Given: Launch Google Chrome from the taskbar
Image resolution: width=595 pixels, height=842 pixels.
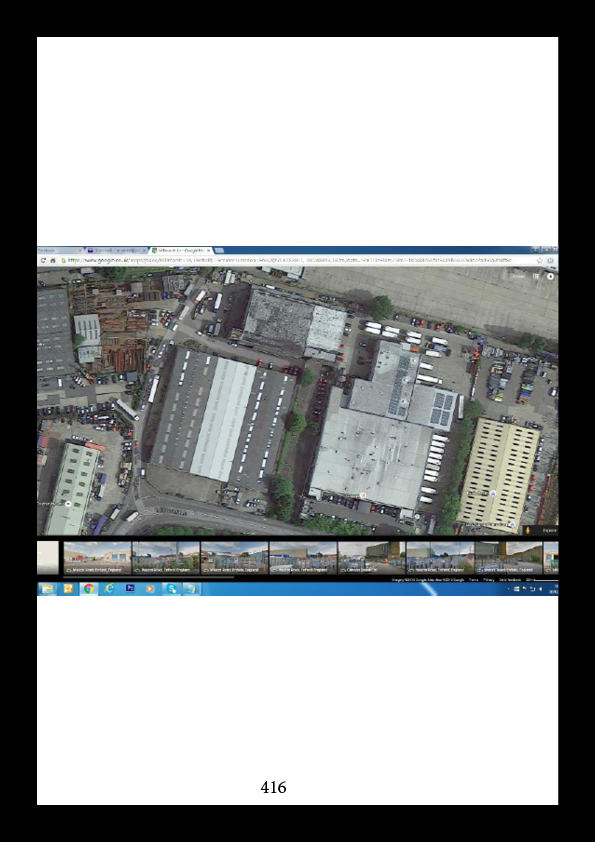Looking at the screenshot, I should click(89, 589).
